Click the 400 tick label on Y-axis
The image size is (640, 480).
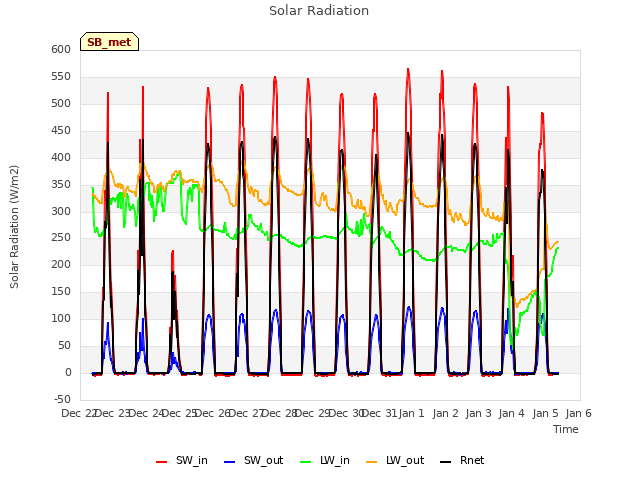[61, 158]
